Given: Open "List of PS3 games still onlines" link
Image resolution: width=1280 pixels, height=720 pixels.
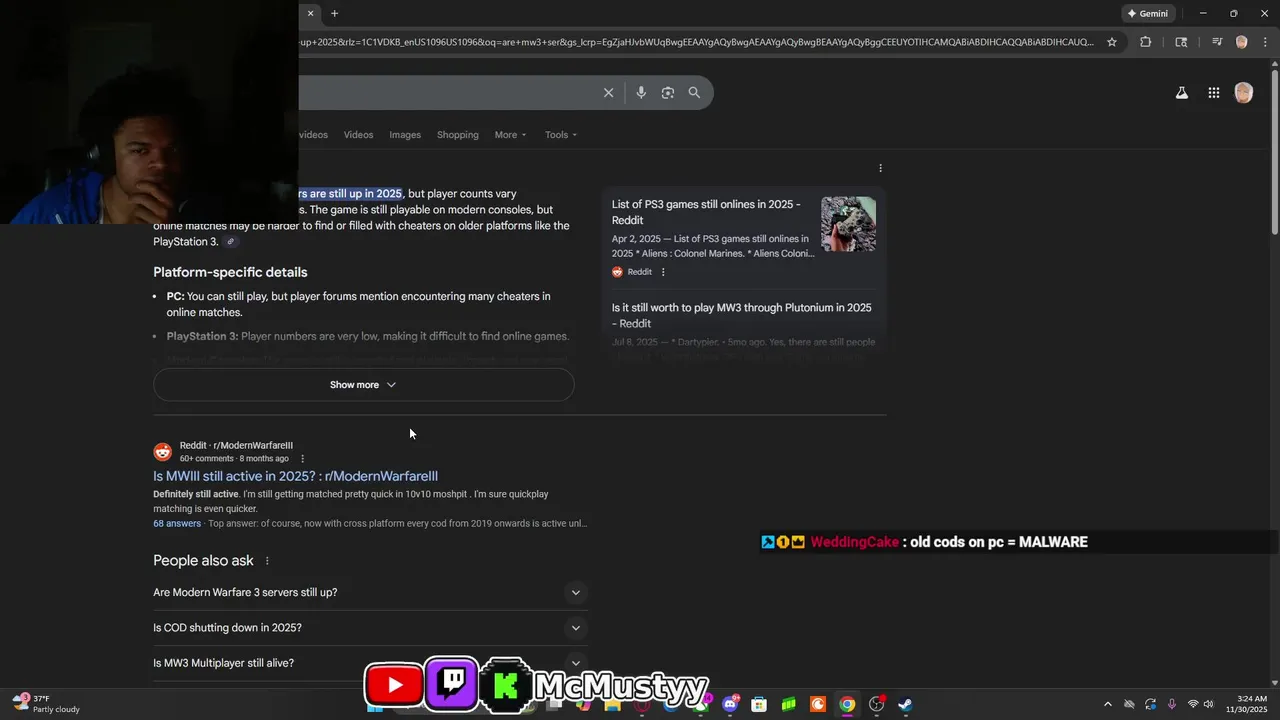Looking at the screenshot, I should click(x=706, y=212).
